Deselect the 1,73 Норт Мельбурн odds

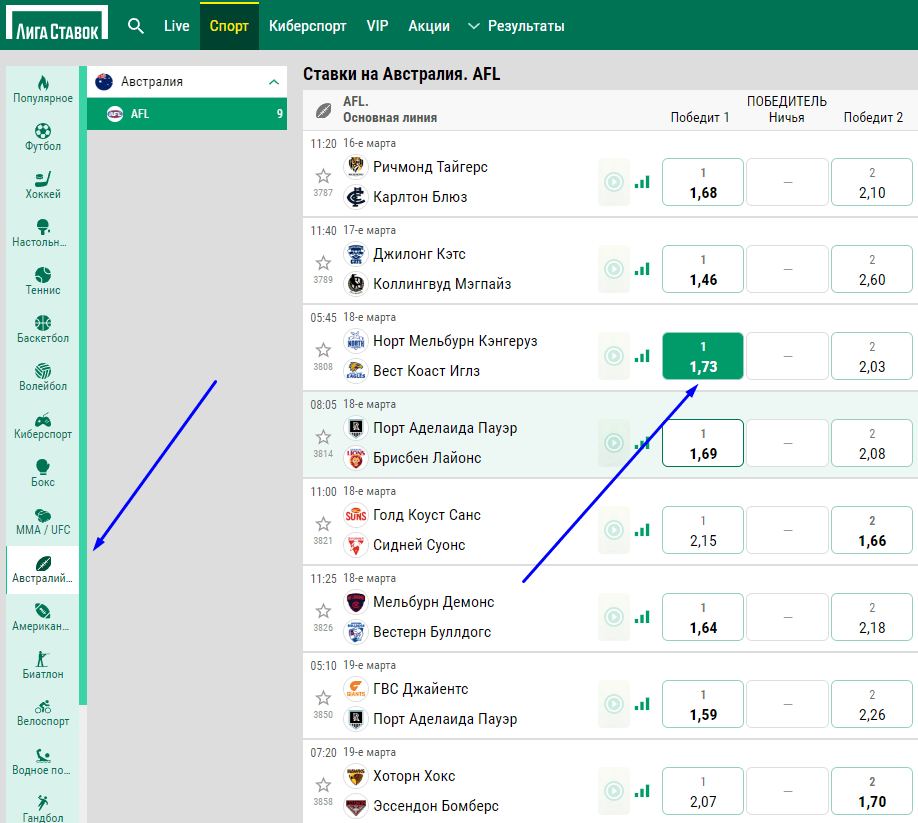coord(703,356)
